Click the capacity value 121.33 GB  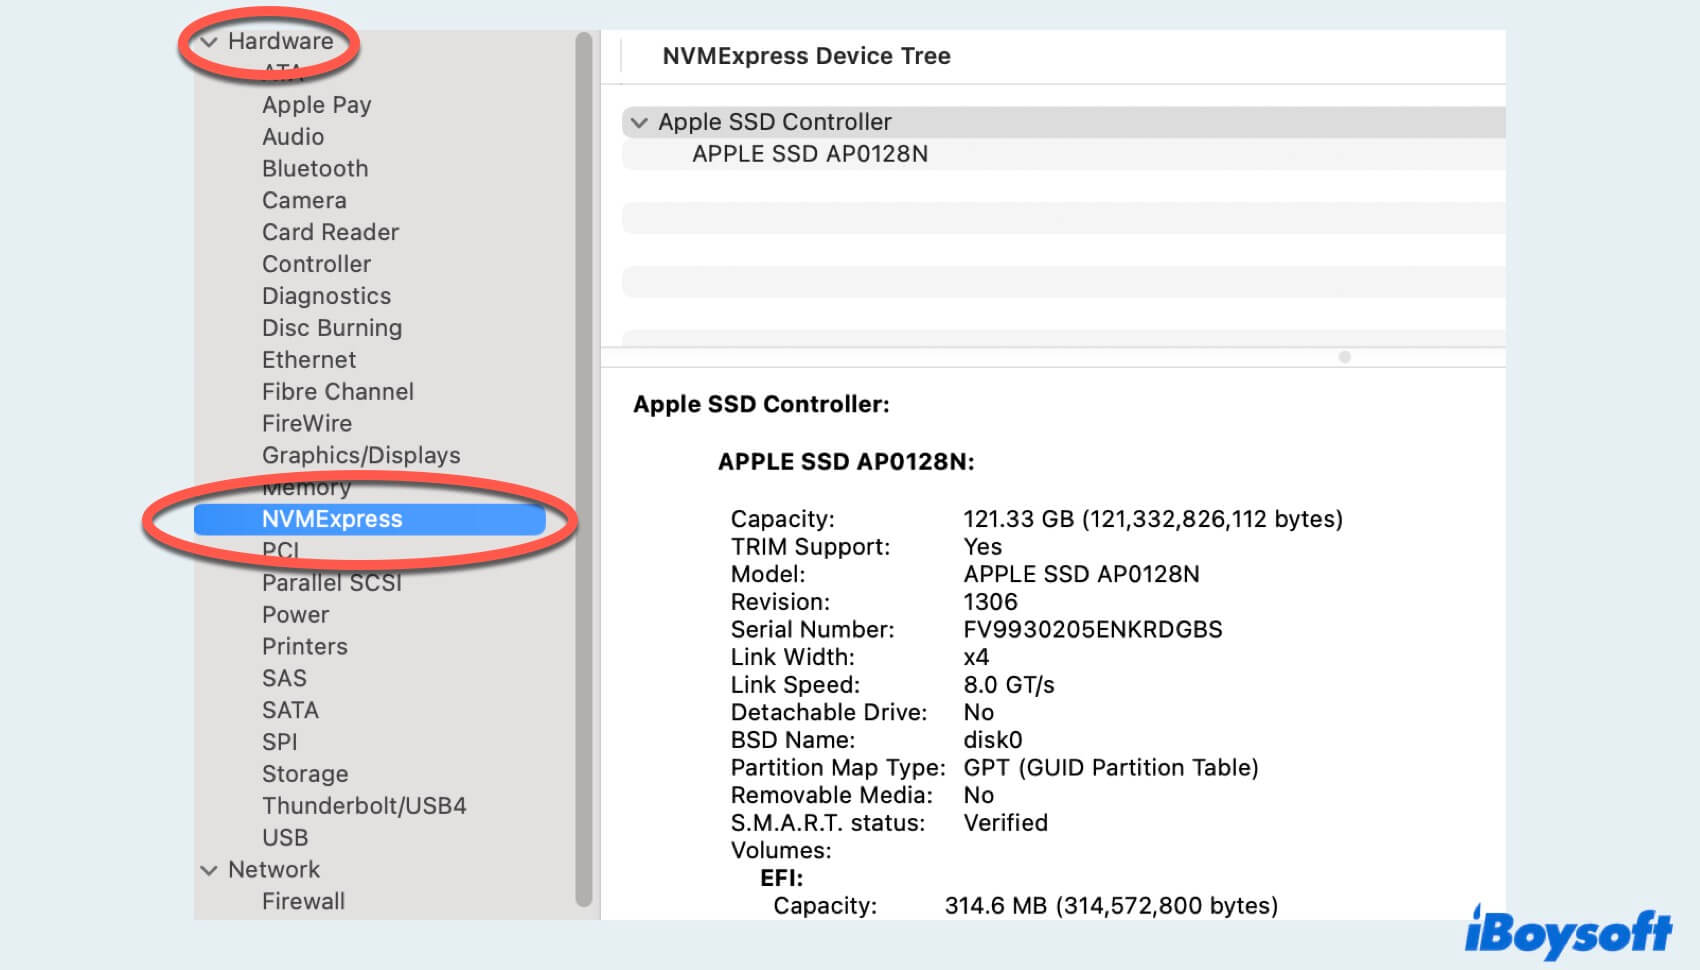(x=1153, y=520)
